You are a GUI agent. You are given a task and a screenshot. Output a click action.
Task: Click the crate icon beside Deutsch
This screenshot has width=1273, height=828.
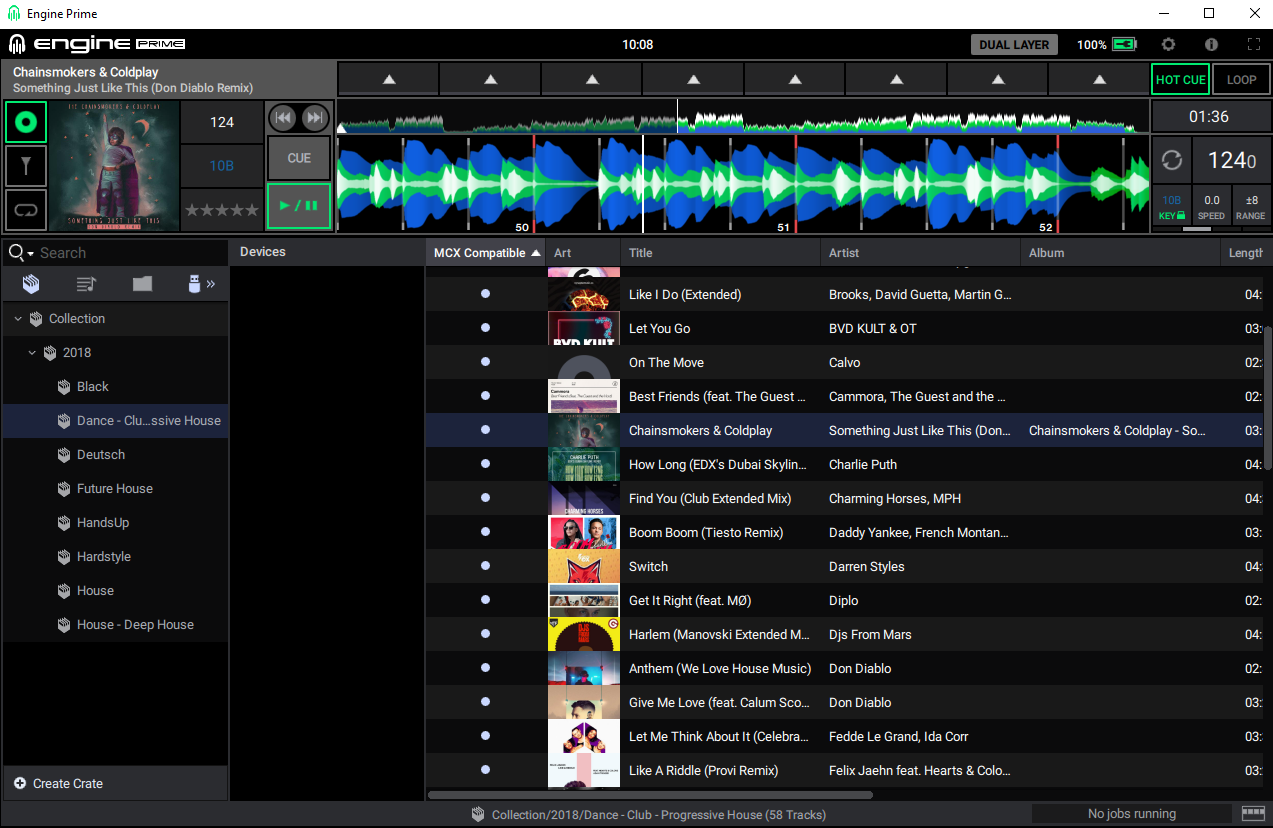(x=64, y=455)
